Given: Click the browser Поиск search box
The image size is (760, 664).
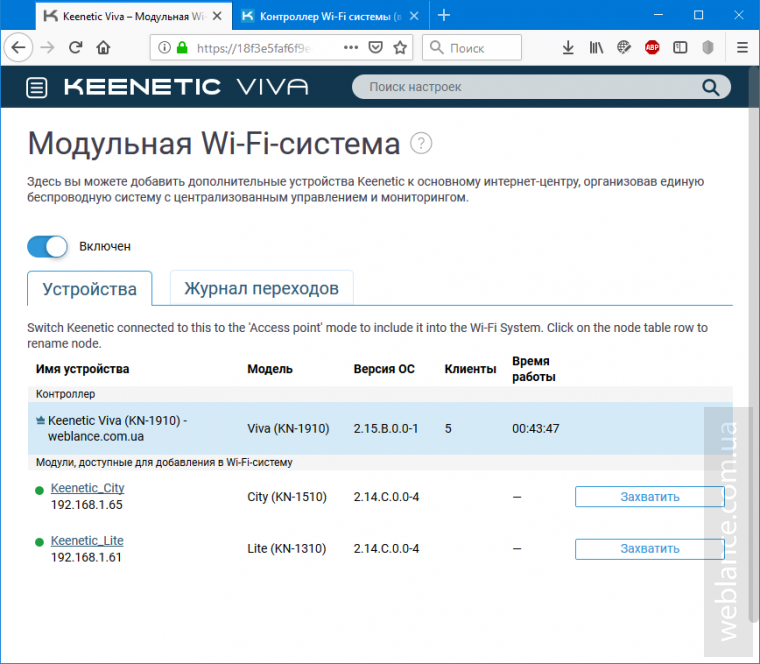Looking at the screenshot, I should [472, 47].
